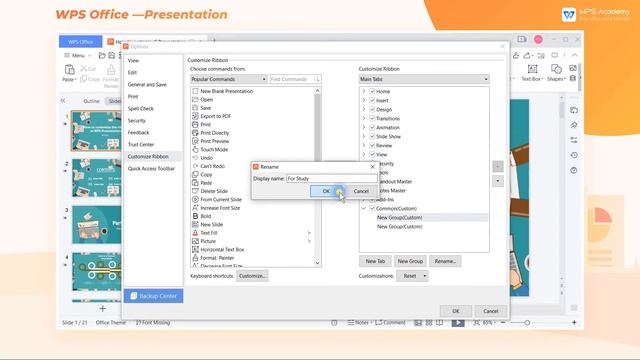Select Edit in Options sidebar

click(x=132, y=72)
